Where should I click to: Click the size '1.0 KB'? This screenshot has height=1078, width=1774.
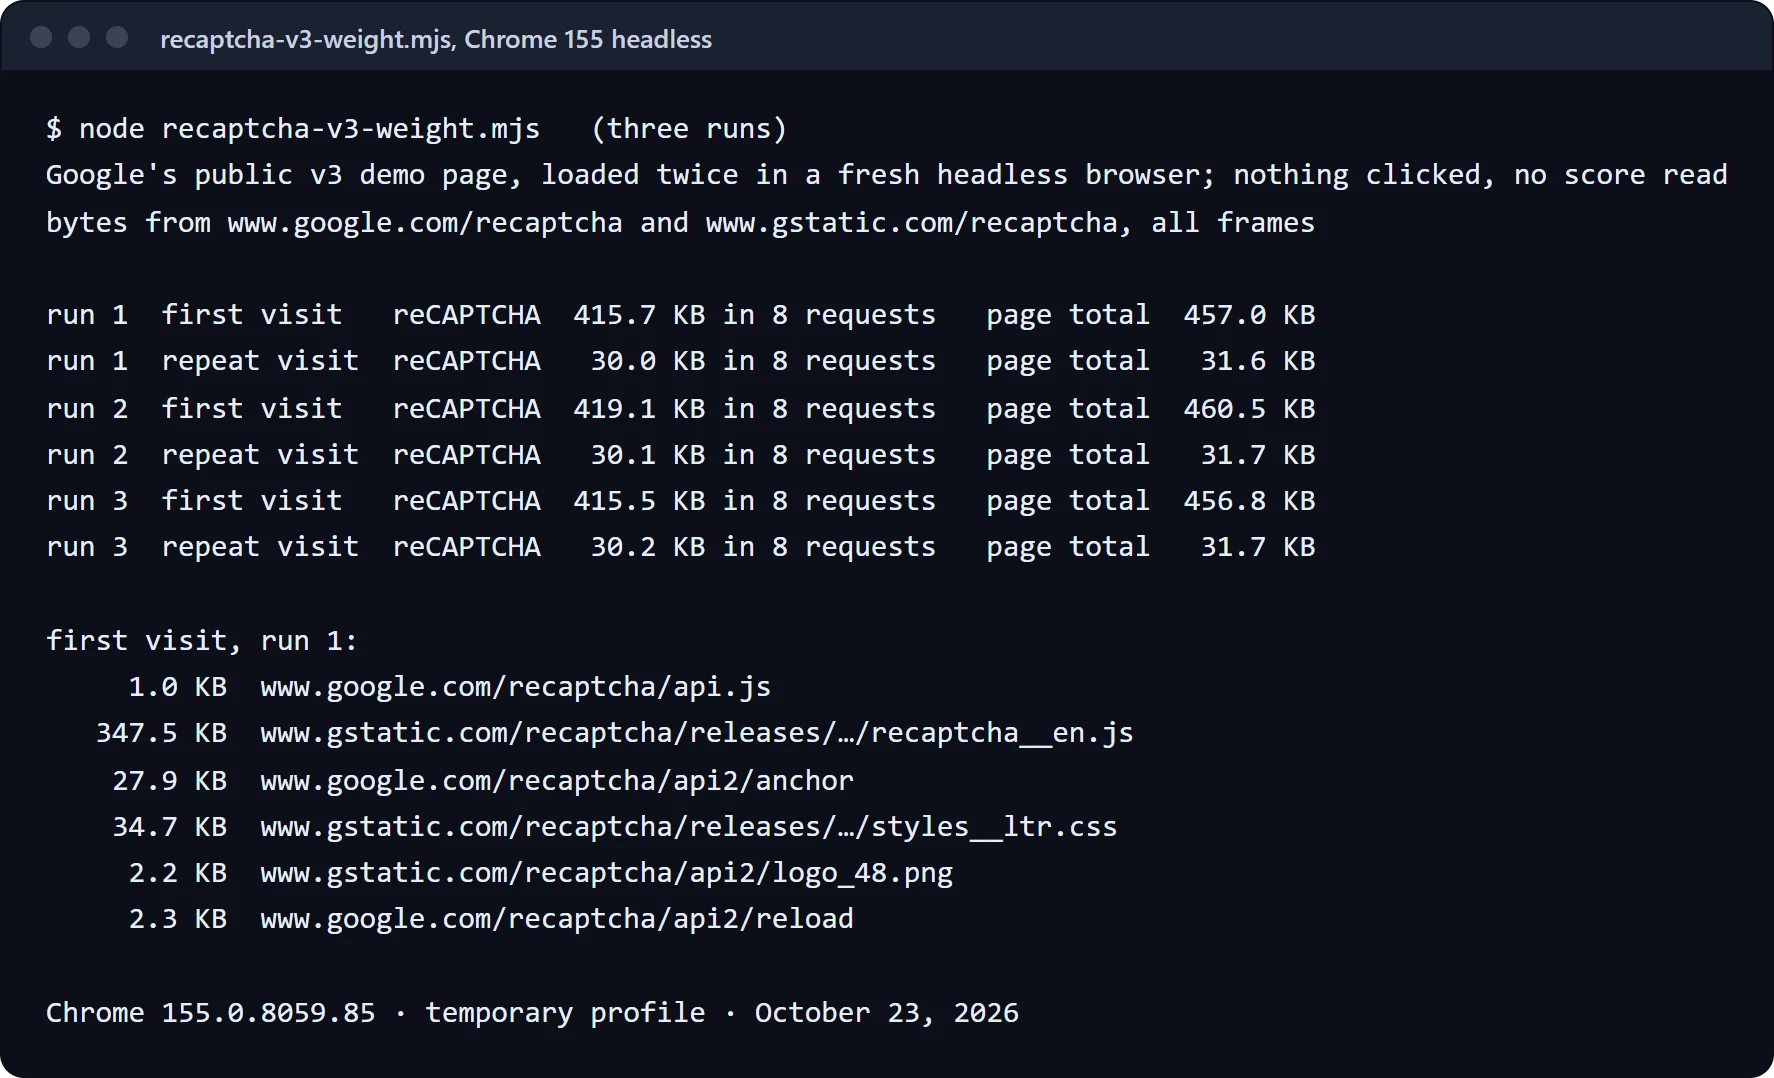pos(177,687)
